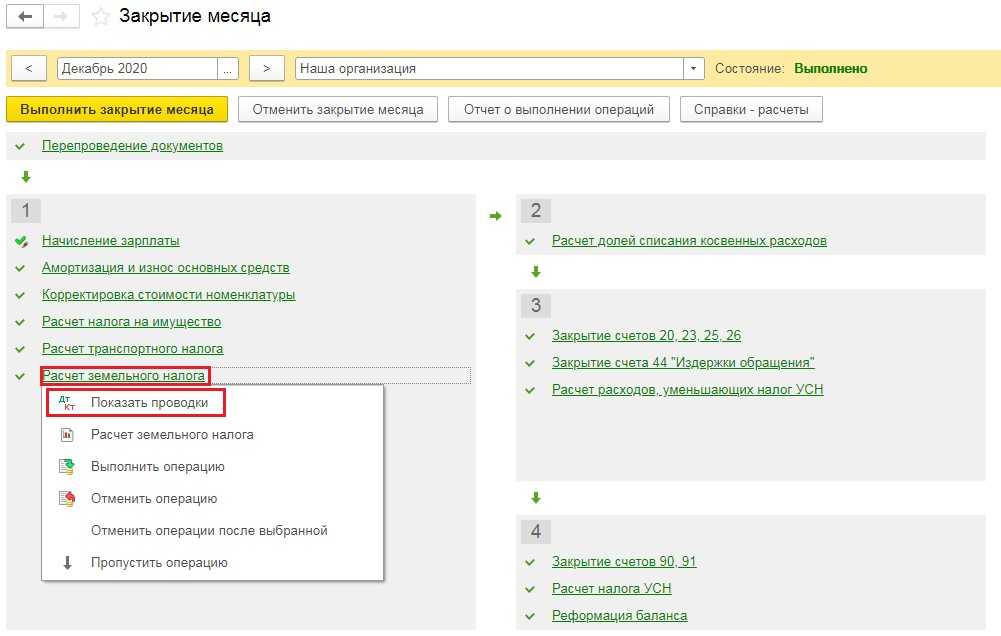Open Реформация баланса operation link
This screenshot has height=636, width=1001.
(x=619, y=616)
